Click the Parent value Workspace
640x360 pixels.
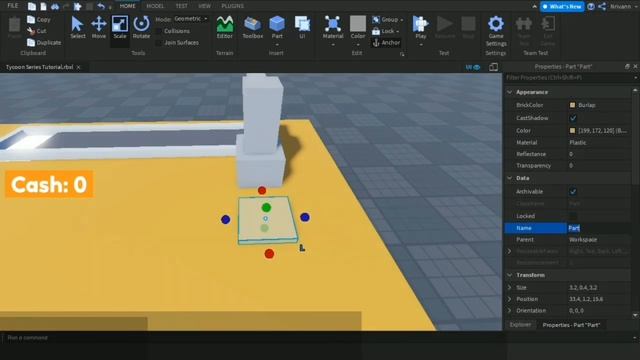click(x=583, y=240)
